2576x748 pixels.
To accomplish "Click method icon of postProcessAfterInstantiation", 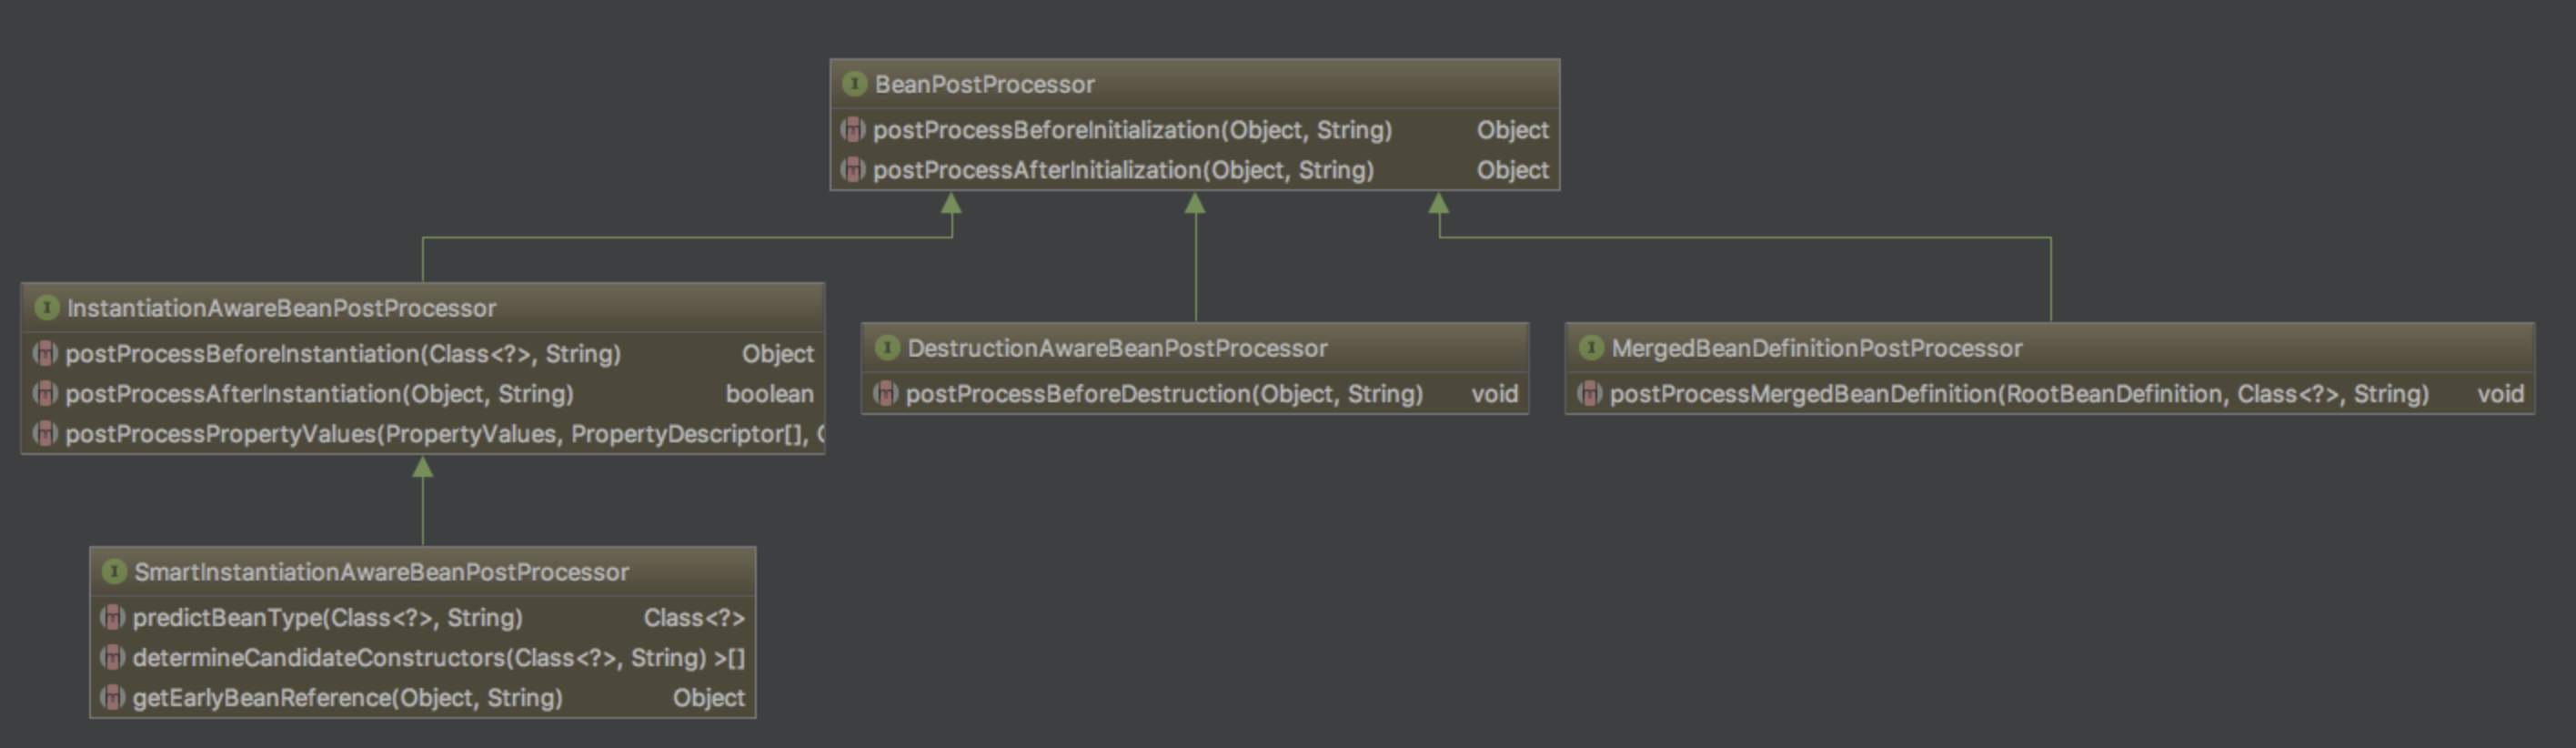I will coord(44,394).
